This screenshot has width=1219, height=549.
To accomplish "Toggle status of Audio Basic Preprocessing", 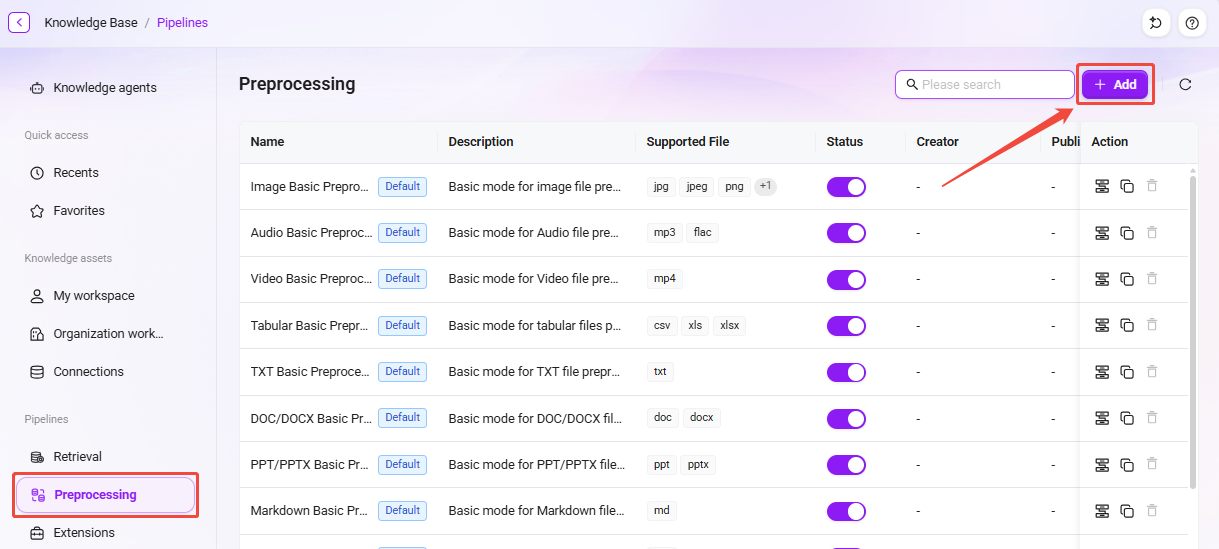I will (x=846, y=233).
